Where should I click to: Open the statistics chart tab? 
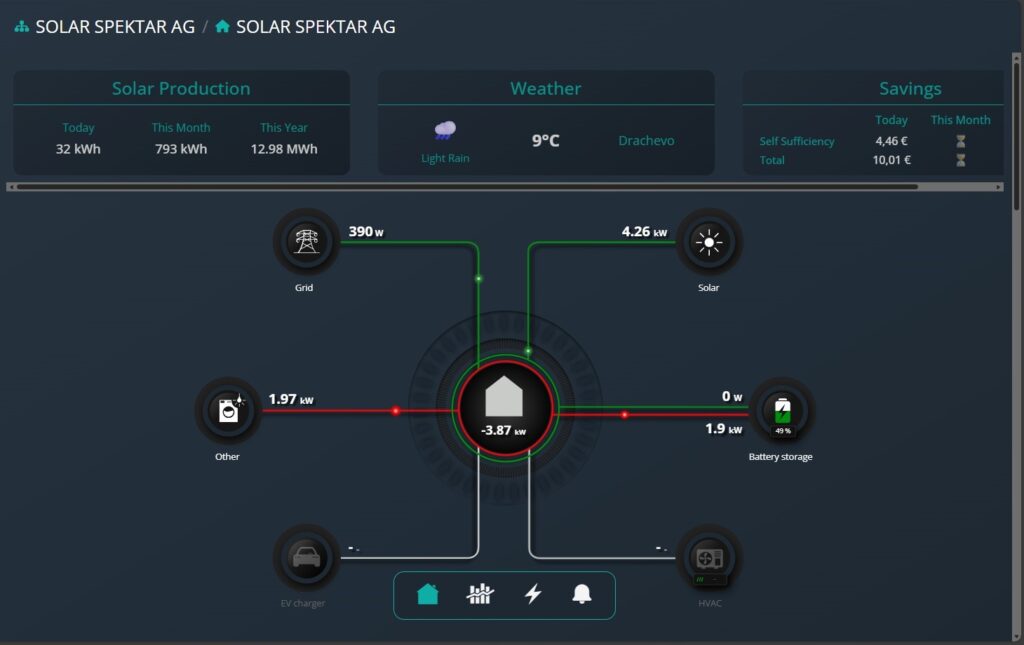[480, 594]
